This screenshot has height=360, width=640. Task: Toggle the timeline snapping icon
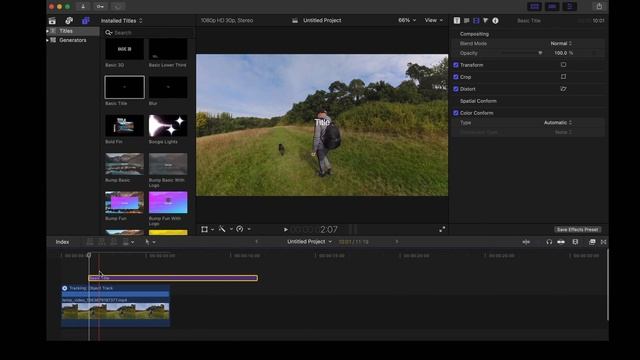561,242
